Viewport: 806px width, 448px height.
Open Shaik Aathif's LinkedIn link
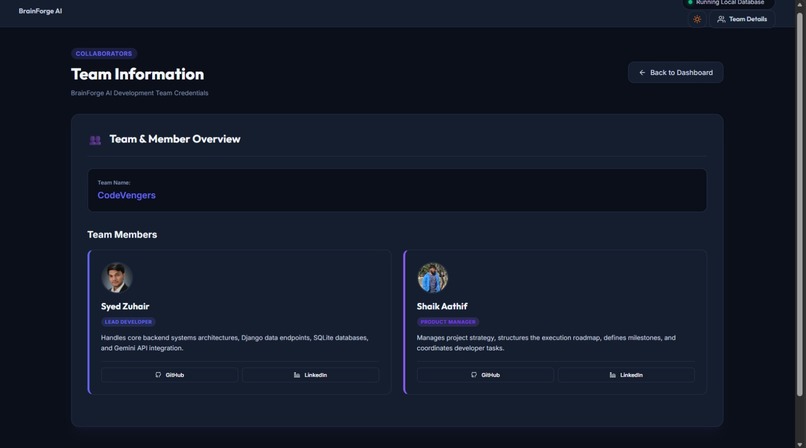click(626, 375)
